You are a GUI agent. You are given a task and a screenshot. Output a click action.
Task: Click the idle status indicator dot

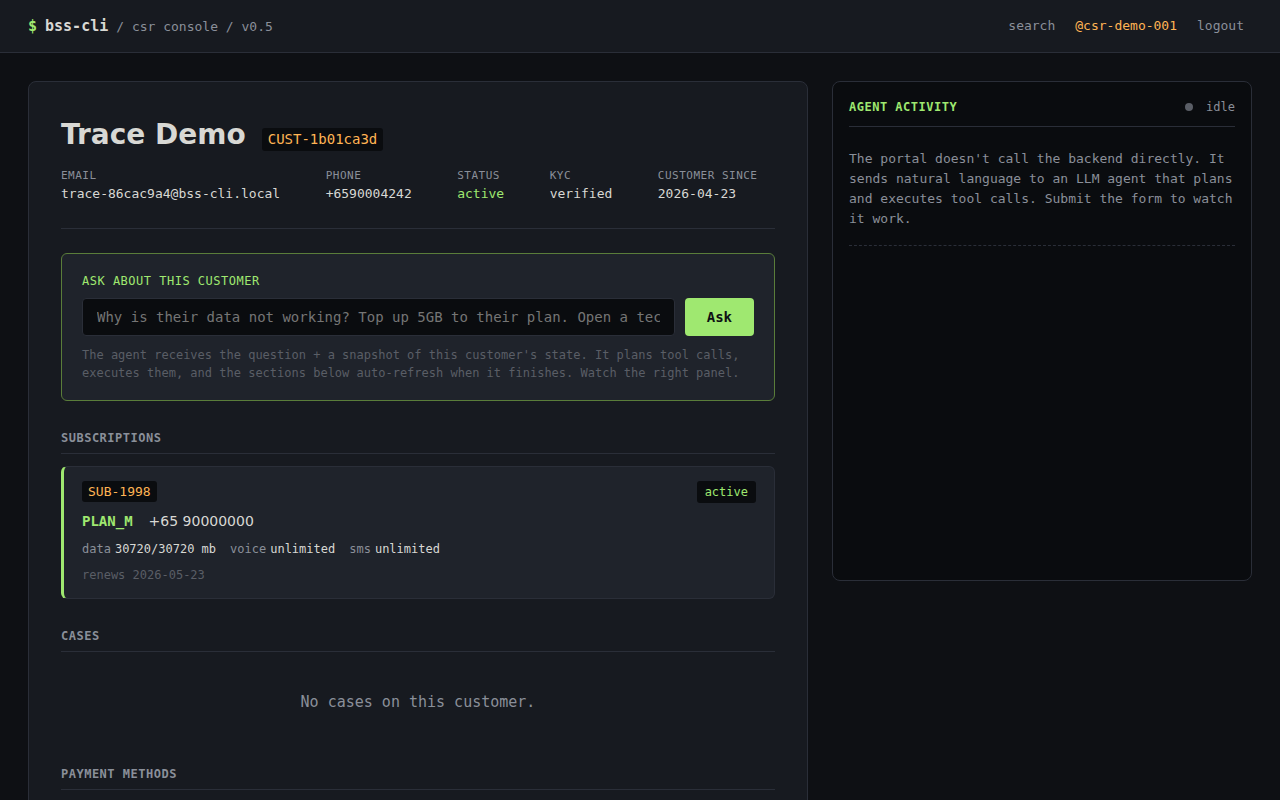pyautogui.click(x=1188, y=106)
